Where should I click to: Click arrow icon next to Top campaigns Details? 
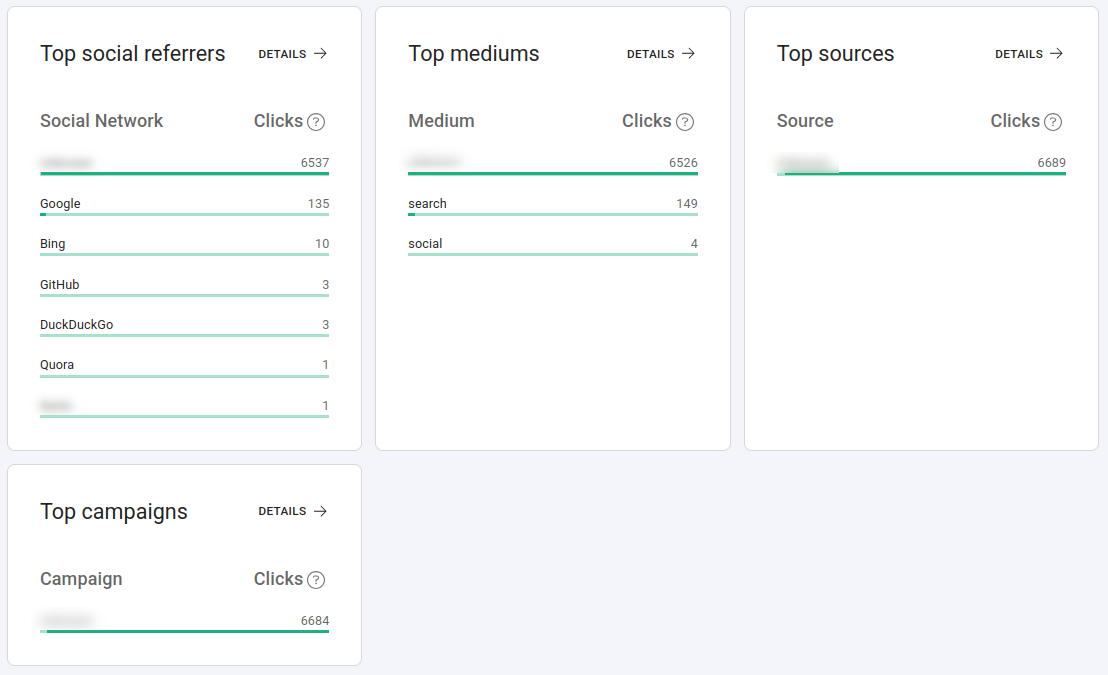click(321, 511)
